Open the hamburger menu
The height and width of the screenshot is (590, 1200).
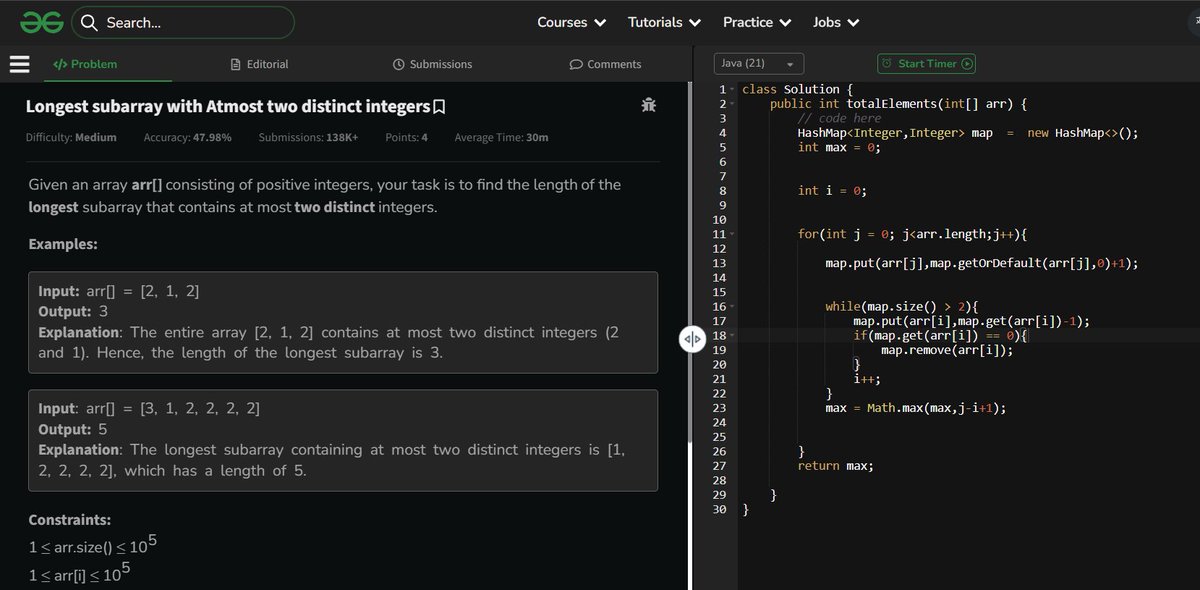(19, 64)
